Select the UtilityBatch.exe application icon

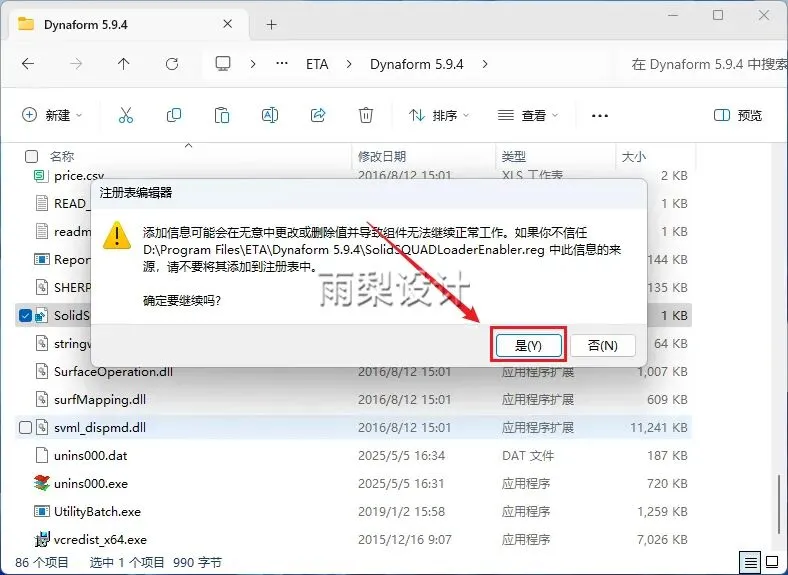click(41, 512)
